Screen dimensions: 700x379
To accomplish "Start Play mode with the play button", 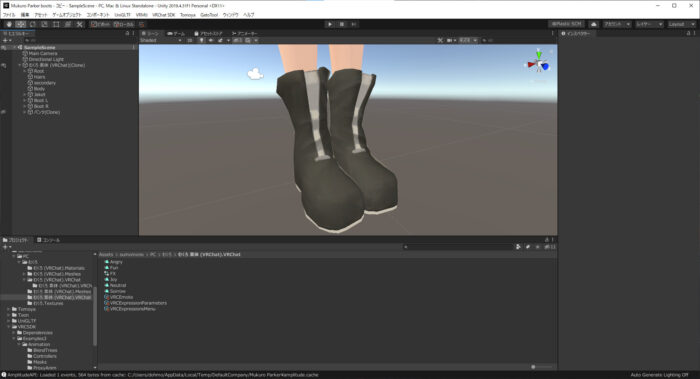I will click(x=330, y=24).
